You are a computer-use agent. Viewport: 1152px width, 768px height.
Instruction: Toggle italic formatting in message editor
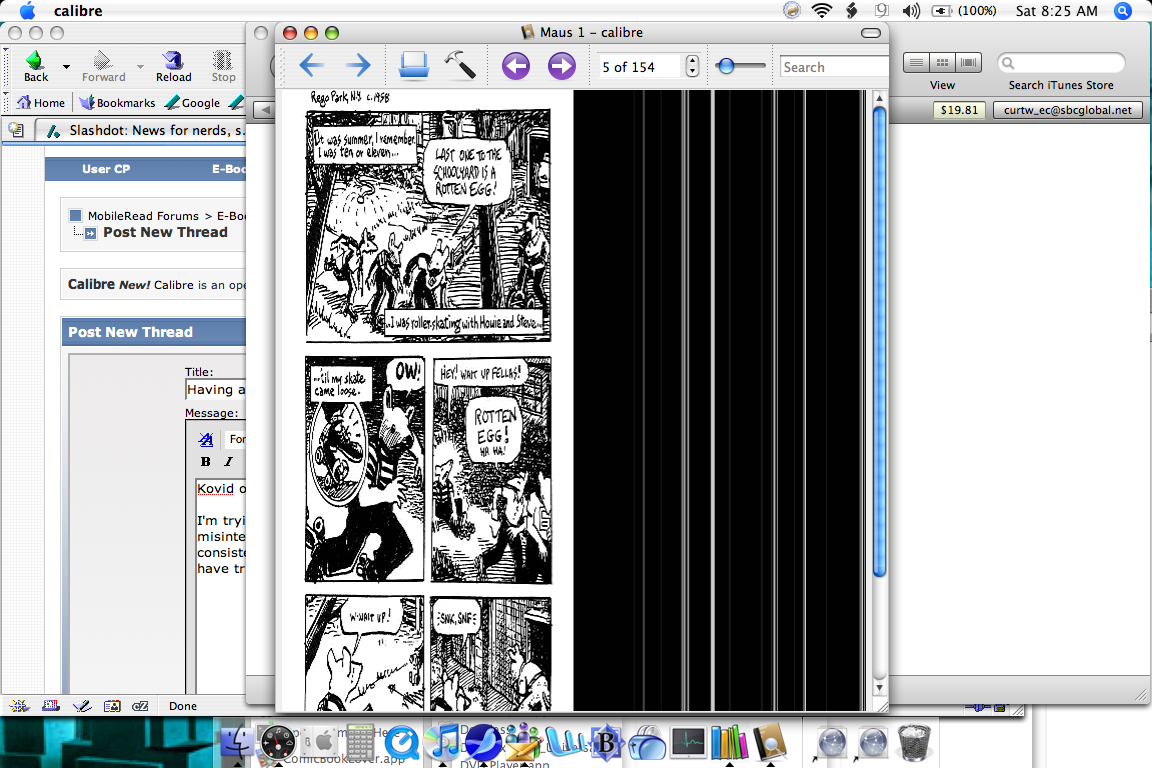click(x=228, y=462)
